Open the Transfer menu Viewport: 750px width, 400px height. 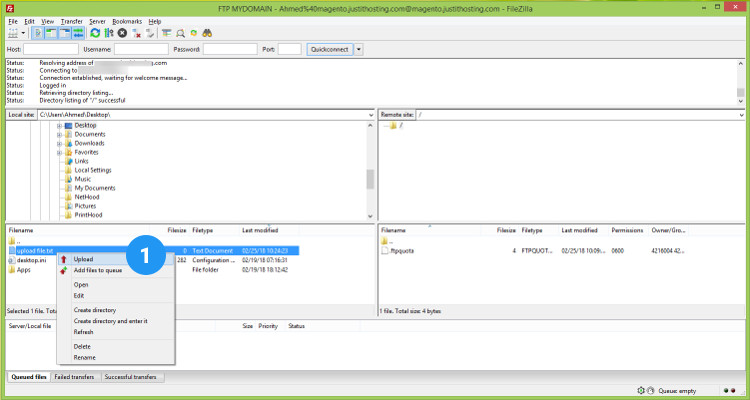[x=72, y=22]
